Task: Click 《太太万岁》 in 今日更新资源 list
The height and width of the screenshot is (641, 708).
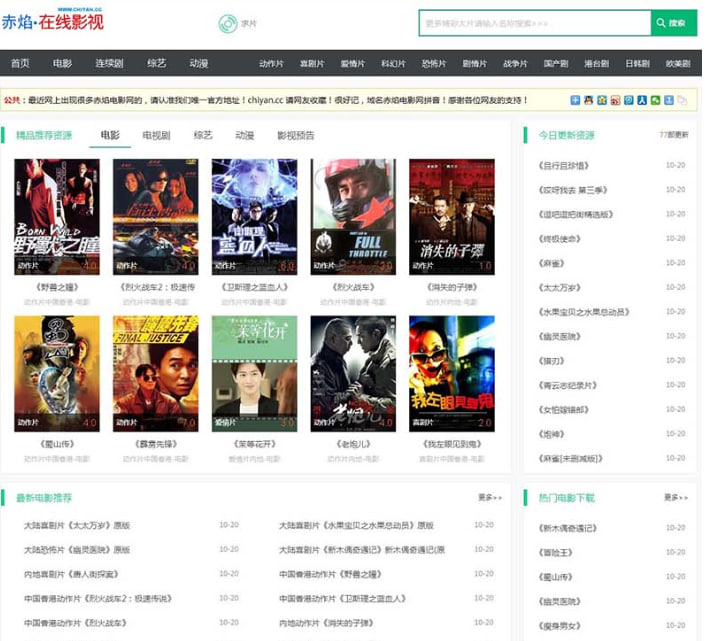Action: (559, 288)
